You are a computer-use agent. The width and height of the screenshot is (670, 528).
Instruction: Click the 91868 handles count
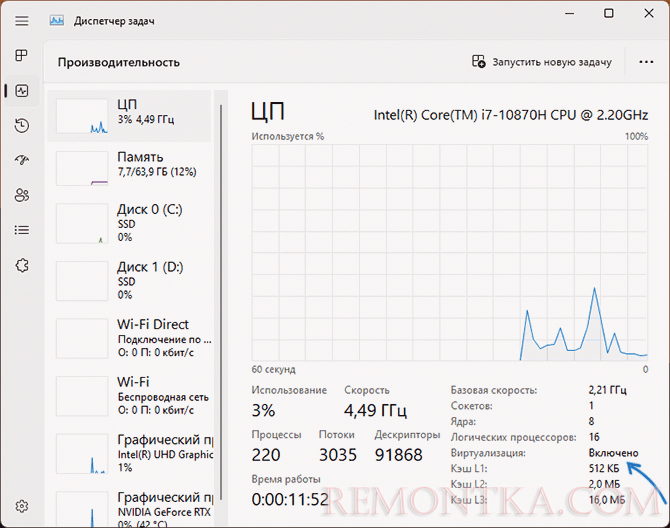(x=398, y=455)
